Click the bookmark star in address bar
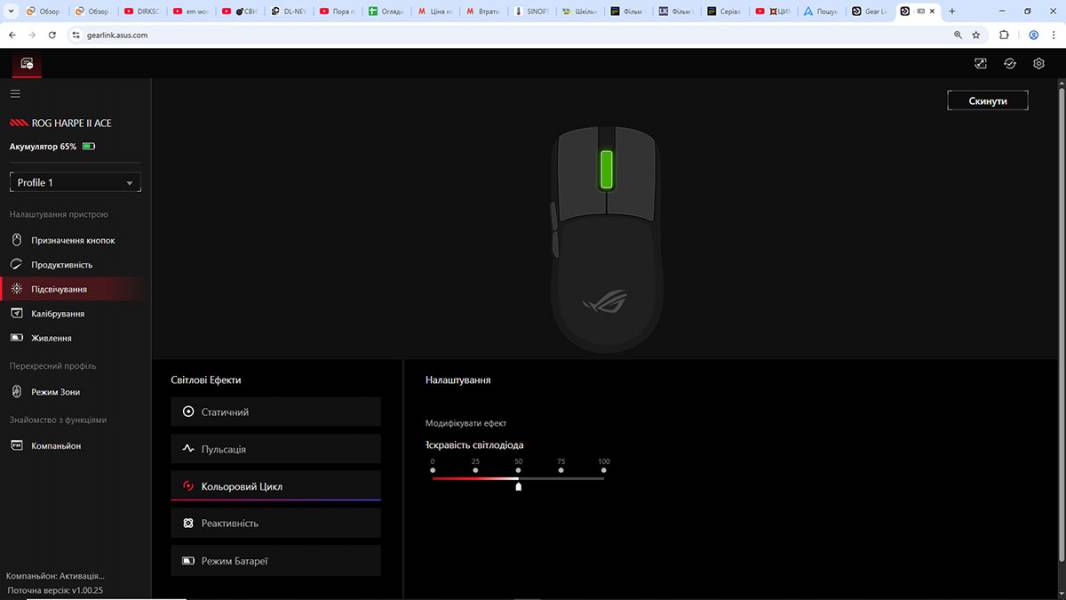 [x=976, y=35]
